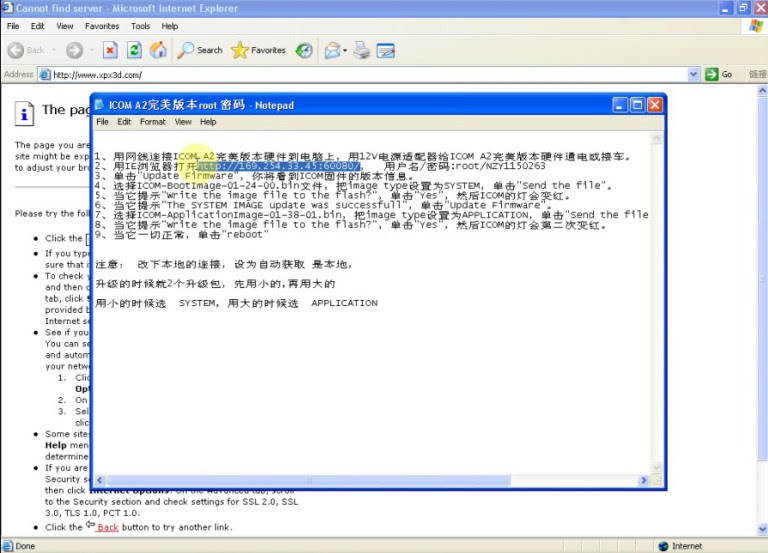Open Favorites star toolbar button
The image size is (768, 553).
(258, 50)
